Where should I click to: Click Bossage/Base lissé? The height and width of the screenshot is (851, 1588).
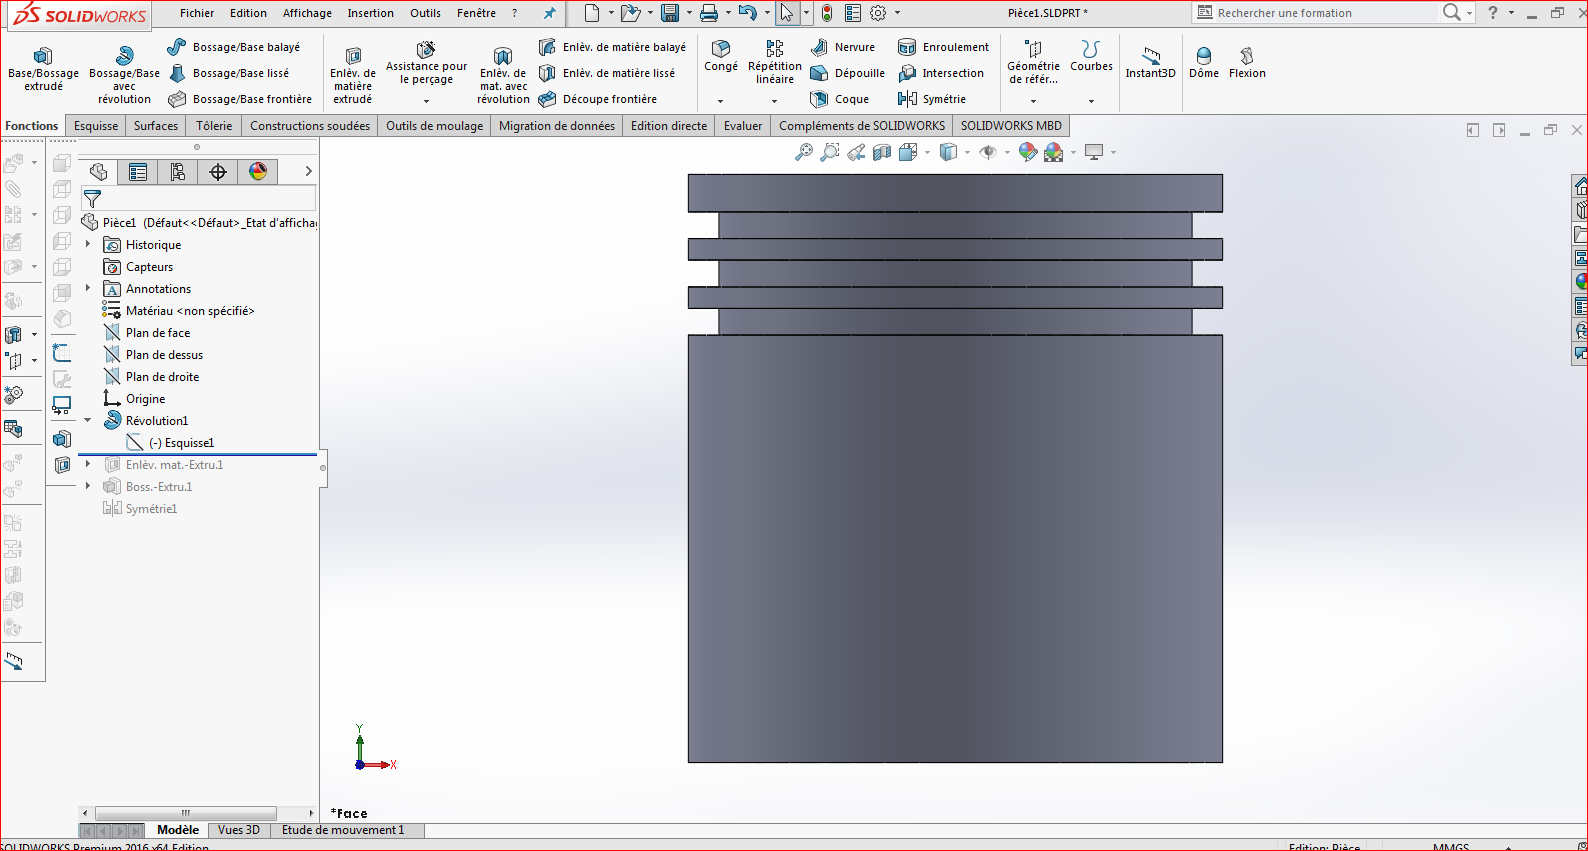pos(229,73)
